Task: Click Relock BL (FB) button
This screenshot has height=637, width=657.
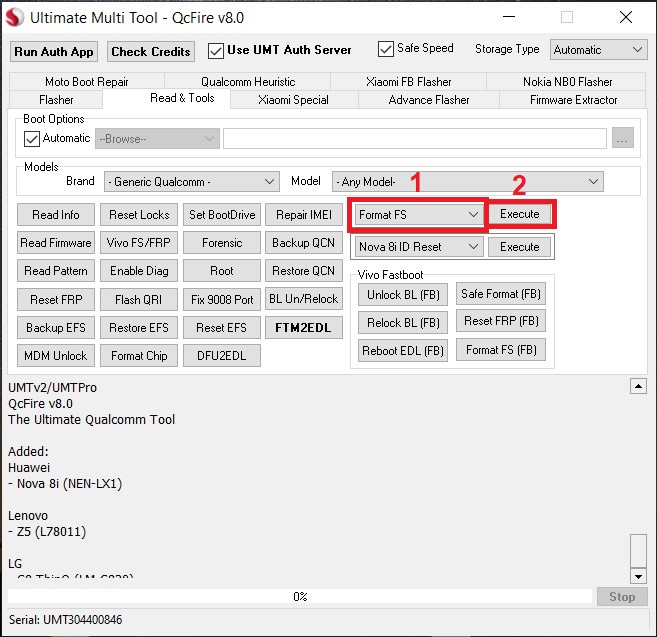Action: [x=403, y=322]
